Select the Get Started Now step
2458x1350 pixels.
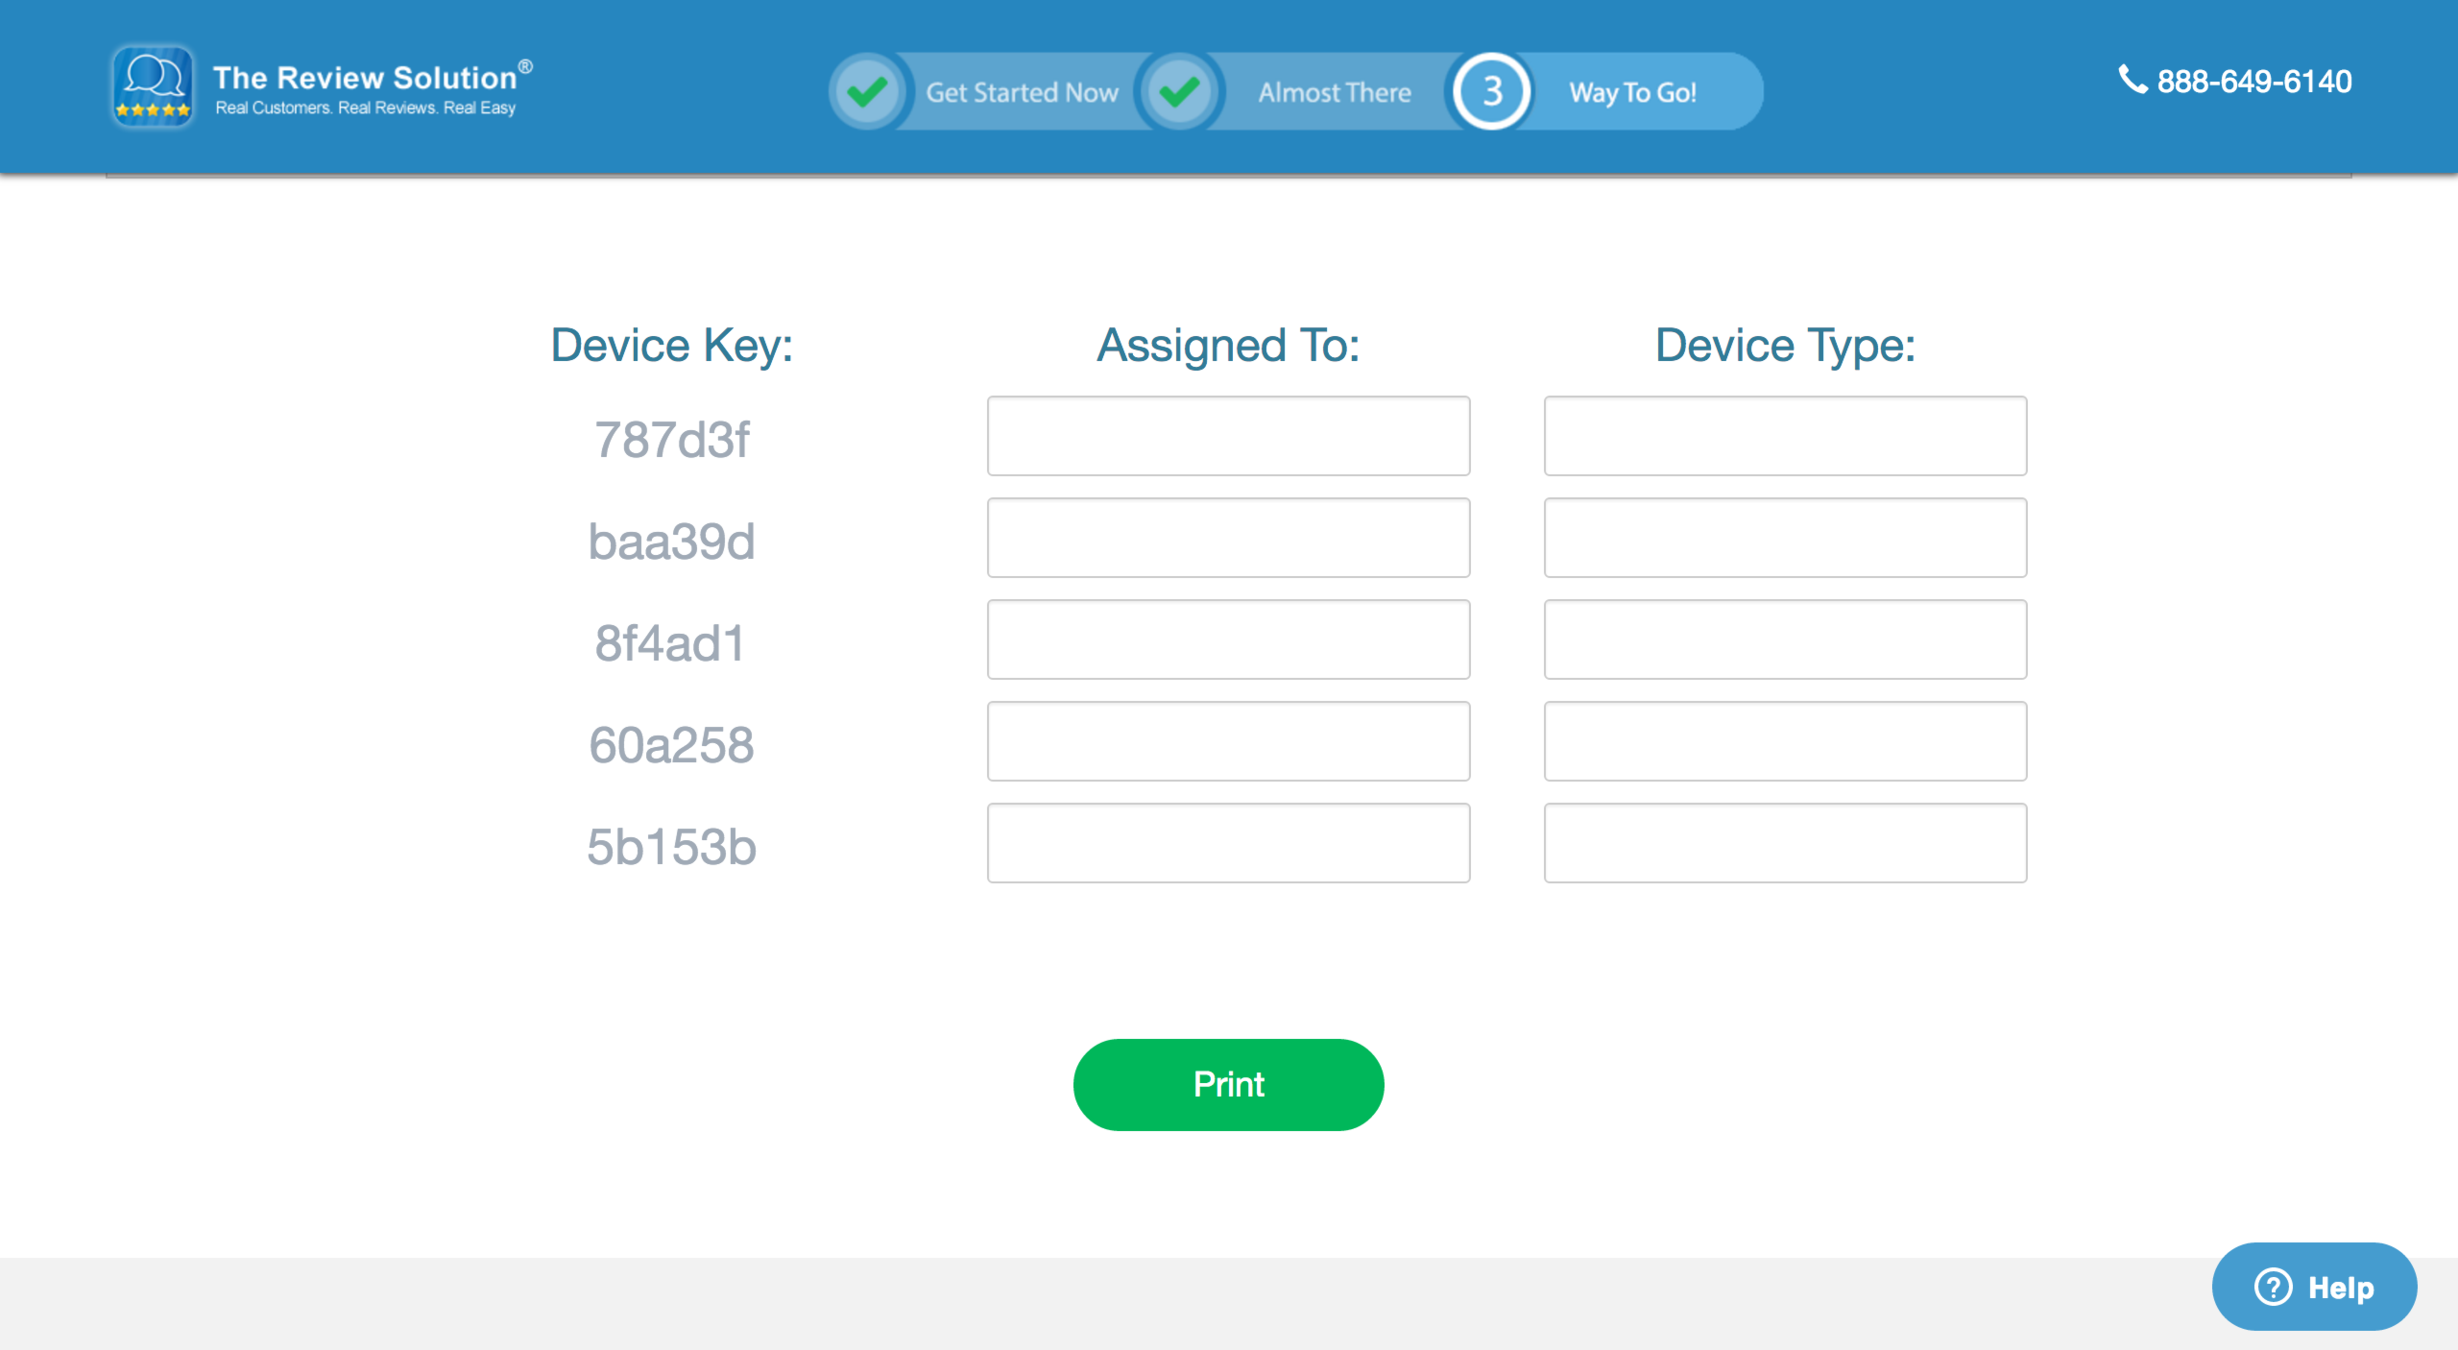pyautogui.click(x=1021, y=92)
